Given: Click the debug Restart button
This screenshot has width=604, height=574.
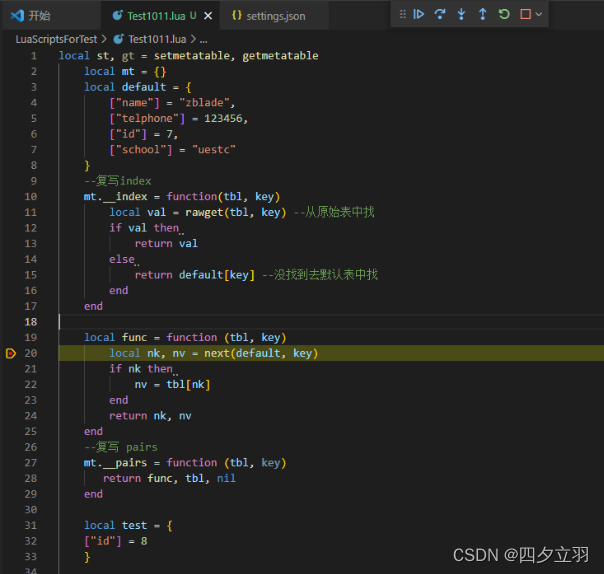Looking at the screenshot, I should (x=504, y=14).
